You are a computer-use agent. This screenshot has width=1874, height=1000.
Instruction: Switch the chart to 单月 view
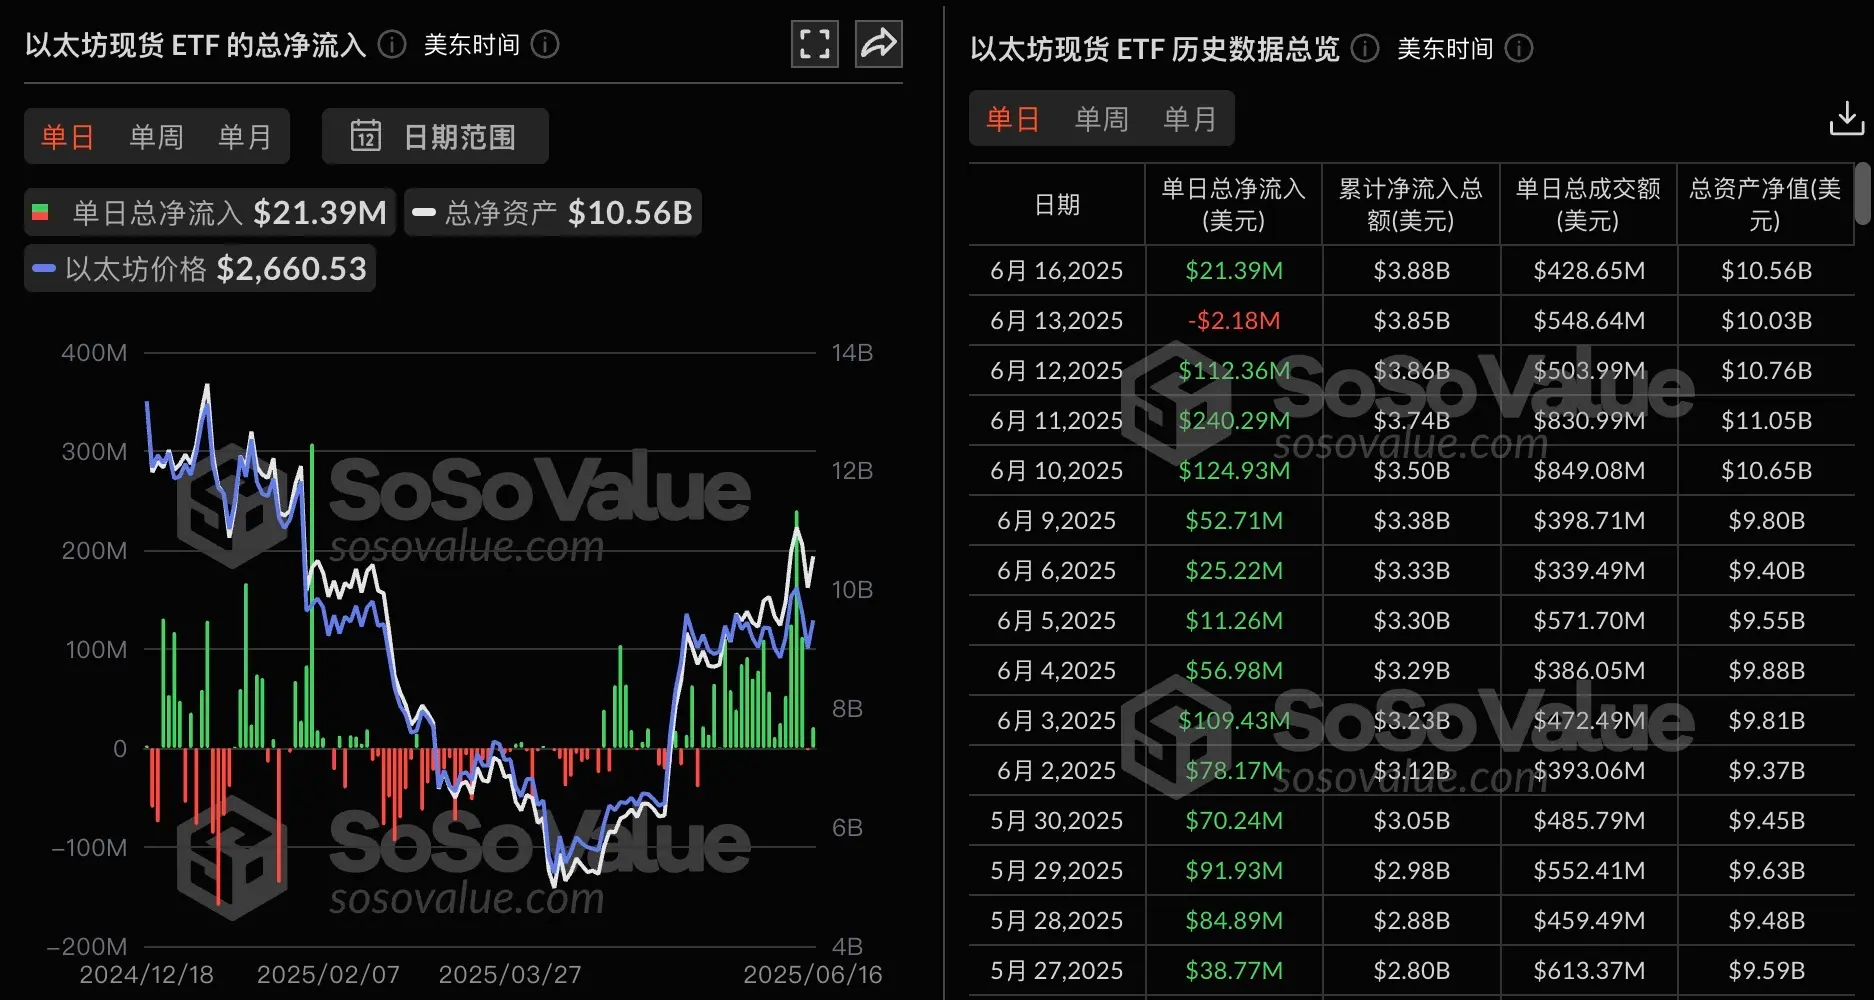245,136
